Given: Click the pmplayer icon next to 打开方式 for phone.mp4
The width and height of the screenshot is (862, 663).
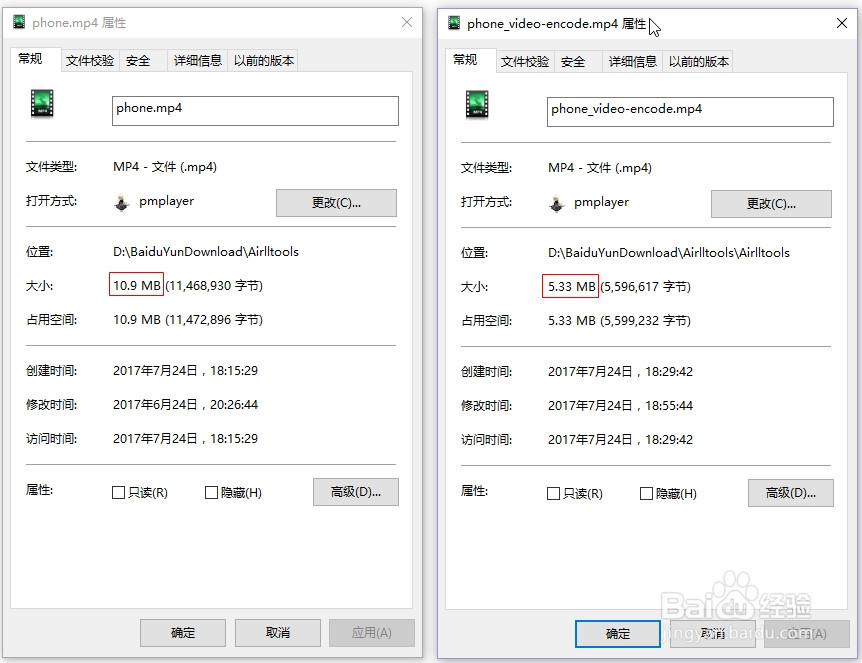Looking at the screenshot, I should [x=118, y=202].
